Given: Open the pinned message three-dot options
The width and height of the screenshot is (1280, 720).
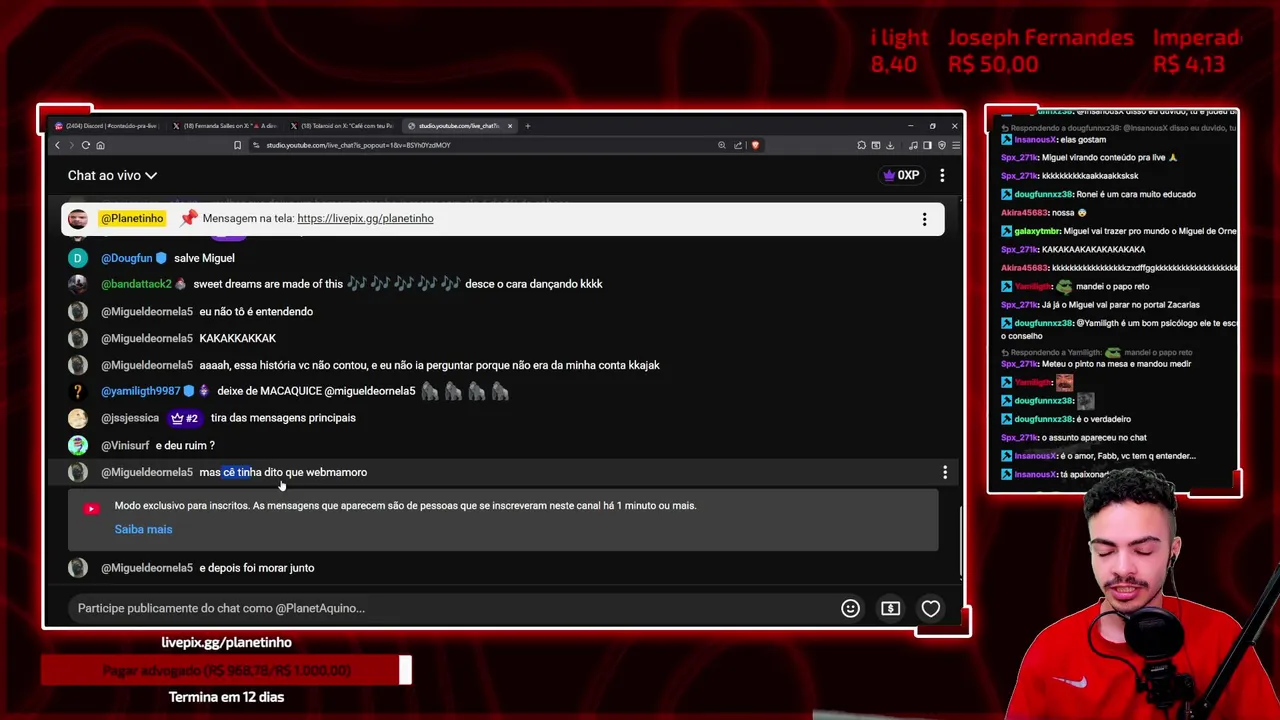Looking at the screenshot, I should pos(924,219).
